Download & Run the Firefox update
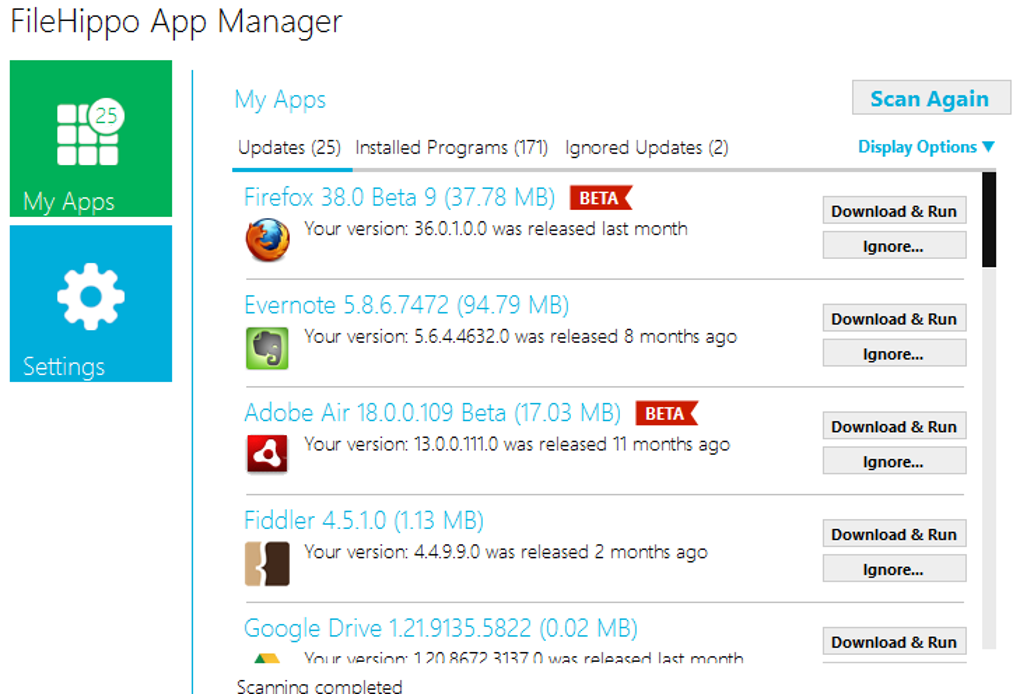Image resolution: width=1020 pixels, height=694 pixels. 894,211
